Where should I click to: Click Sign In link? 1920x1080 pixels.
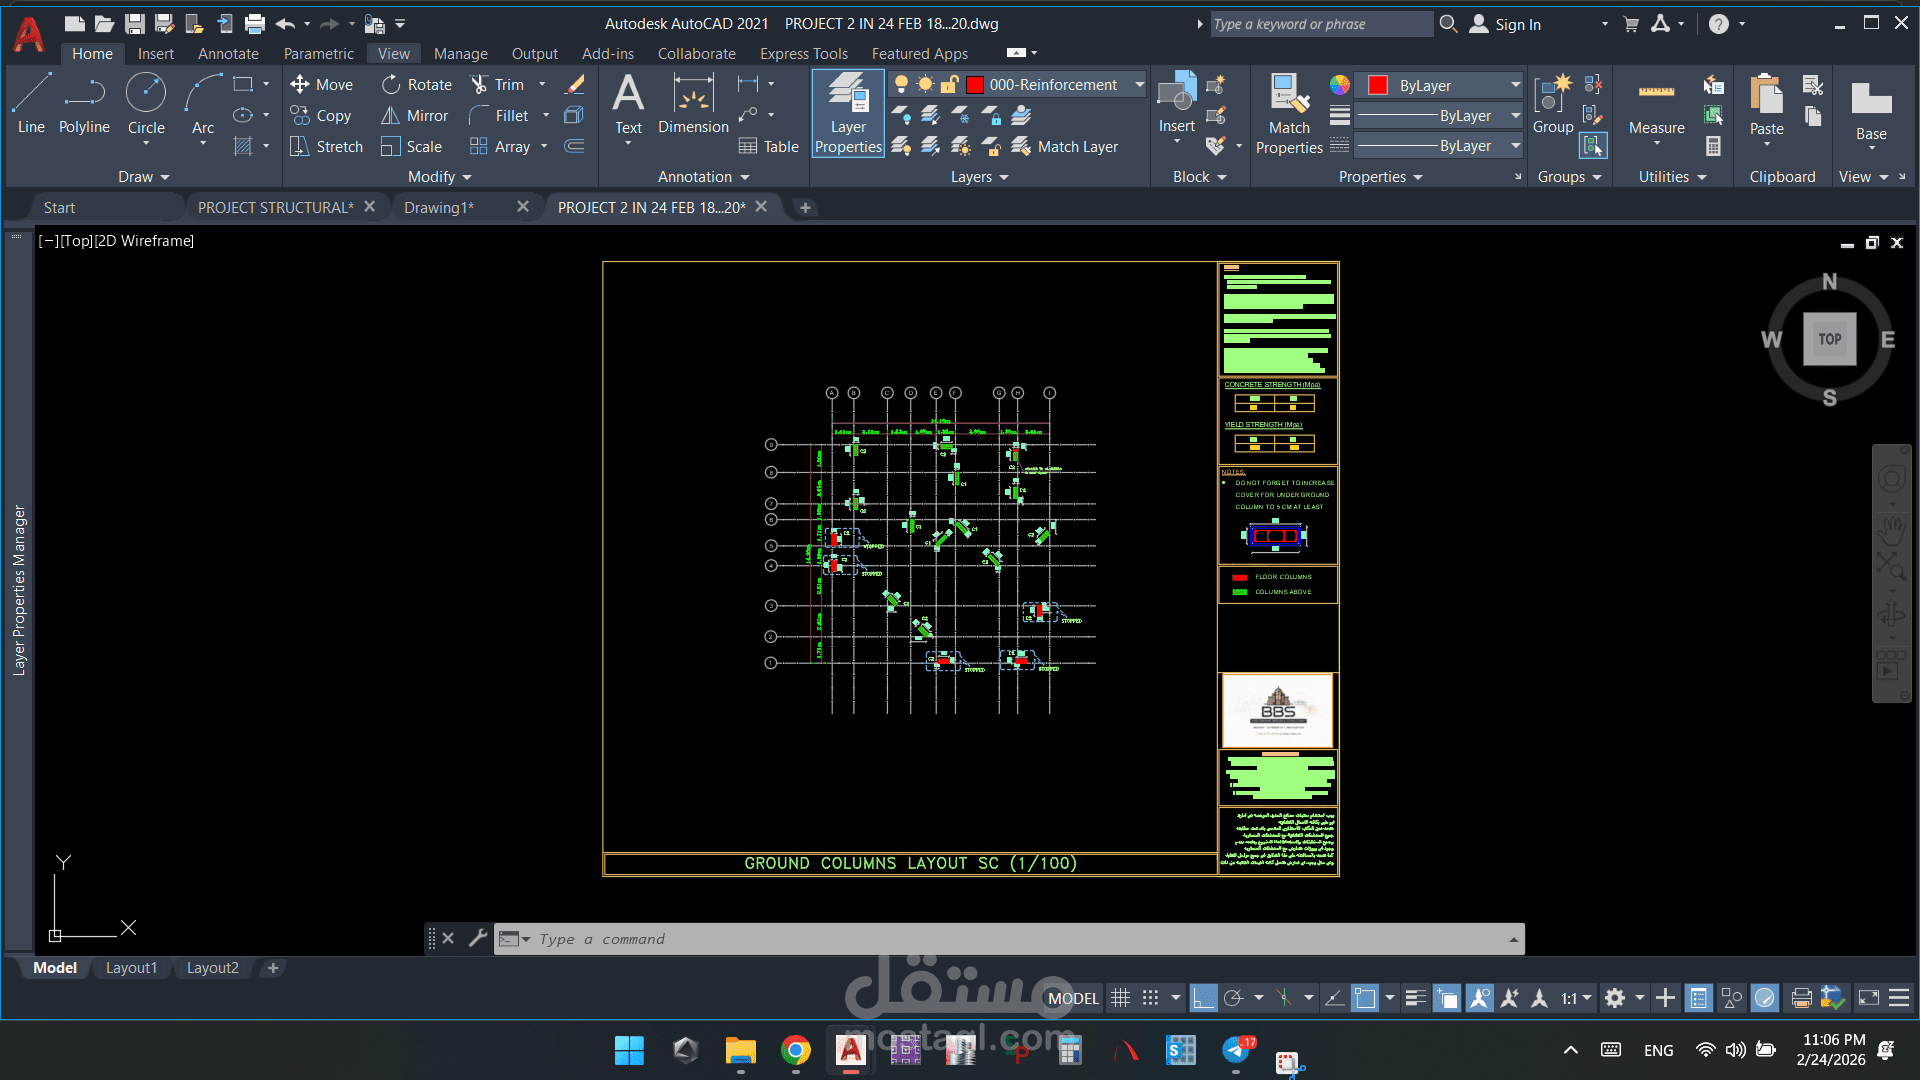coord(1517,25)
